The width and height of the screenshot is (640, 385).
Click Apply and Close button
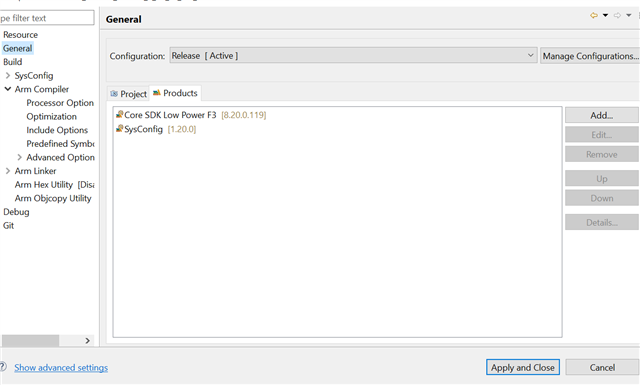(x=522, y=367)
